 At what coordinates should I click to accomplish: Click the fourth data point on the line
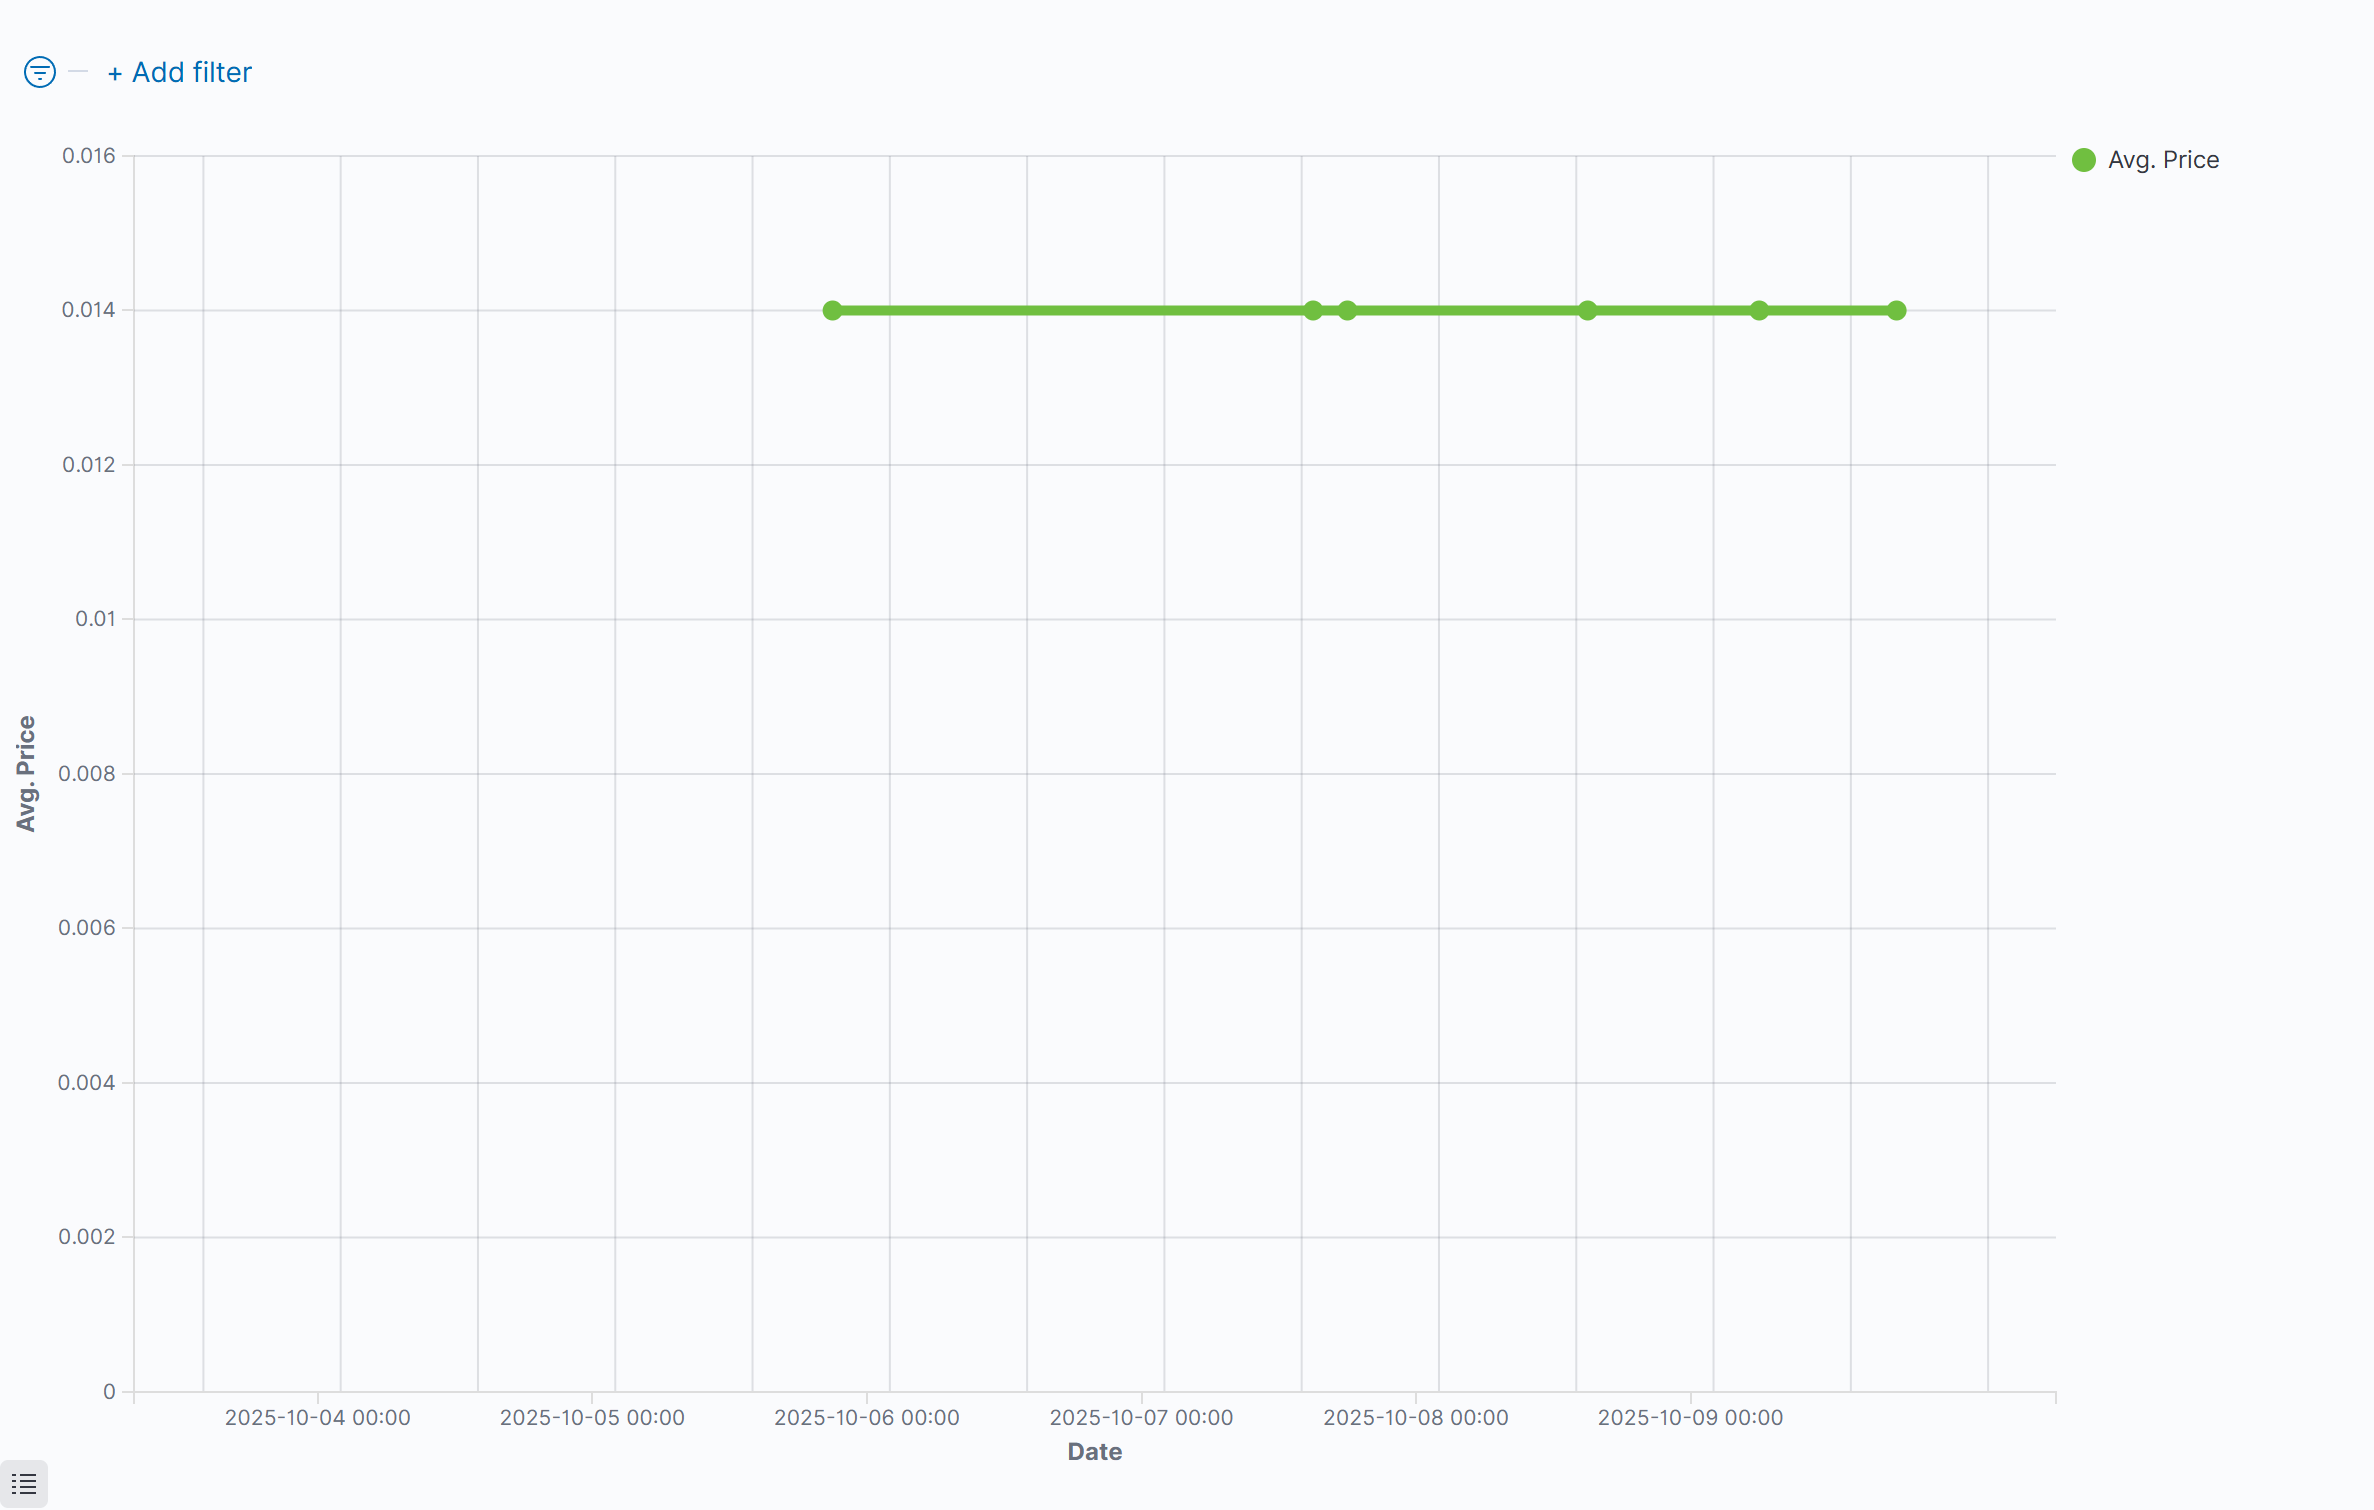click(1587, 311)
